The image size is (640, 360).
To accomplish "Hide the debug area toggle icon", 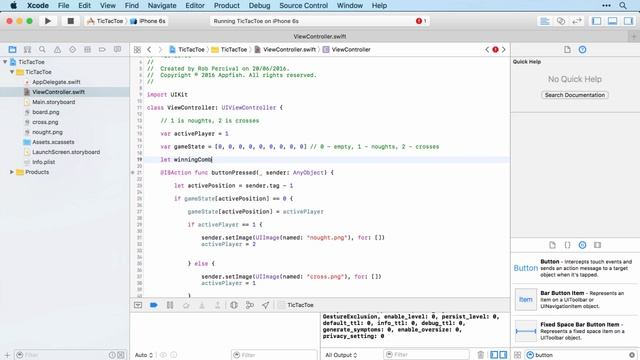I will click(x=138, y=305).
